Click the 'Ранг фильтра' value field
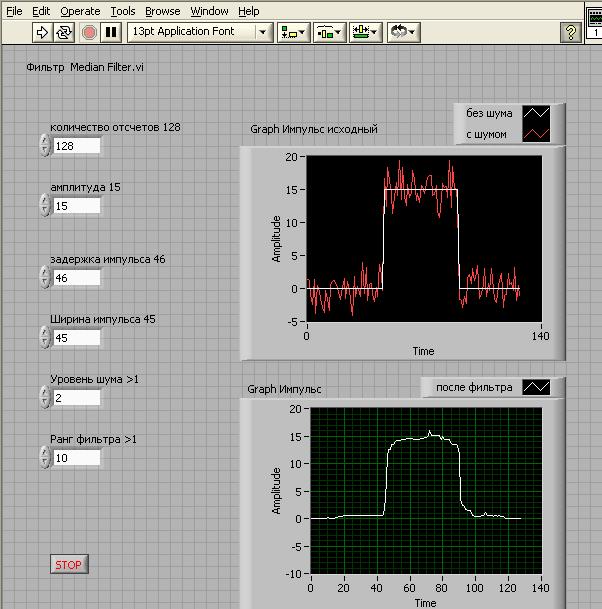 click(77, 458)
